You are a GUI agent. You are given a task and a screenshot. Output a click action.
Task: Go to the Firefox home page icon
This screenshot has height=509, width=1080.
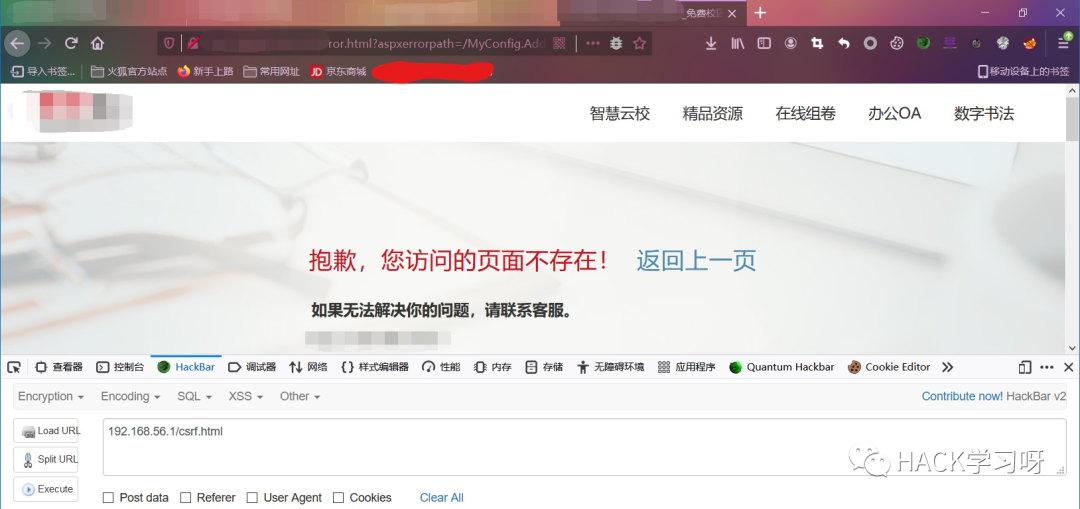[x=97, y=43]
